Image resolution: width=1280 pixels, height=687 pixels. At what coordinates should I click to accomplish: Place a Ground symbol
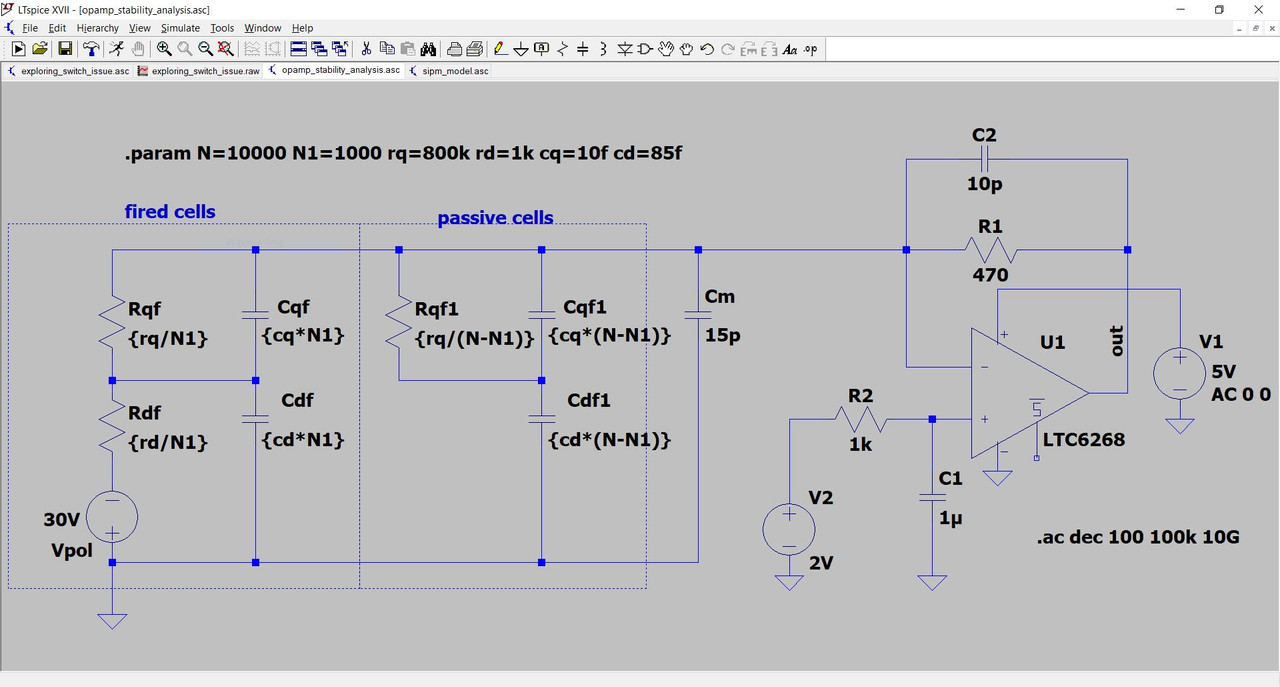click(521, 49)
